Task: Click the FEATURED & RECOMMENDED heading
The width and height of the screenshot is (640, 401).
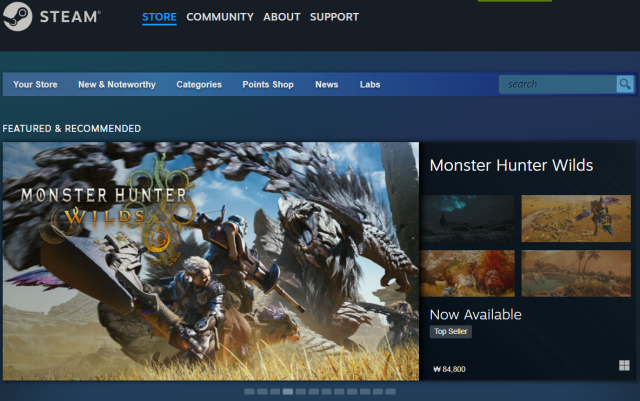Action: pyautogui.click(x=71, y=129)
